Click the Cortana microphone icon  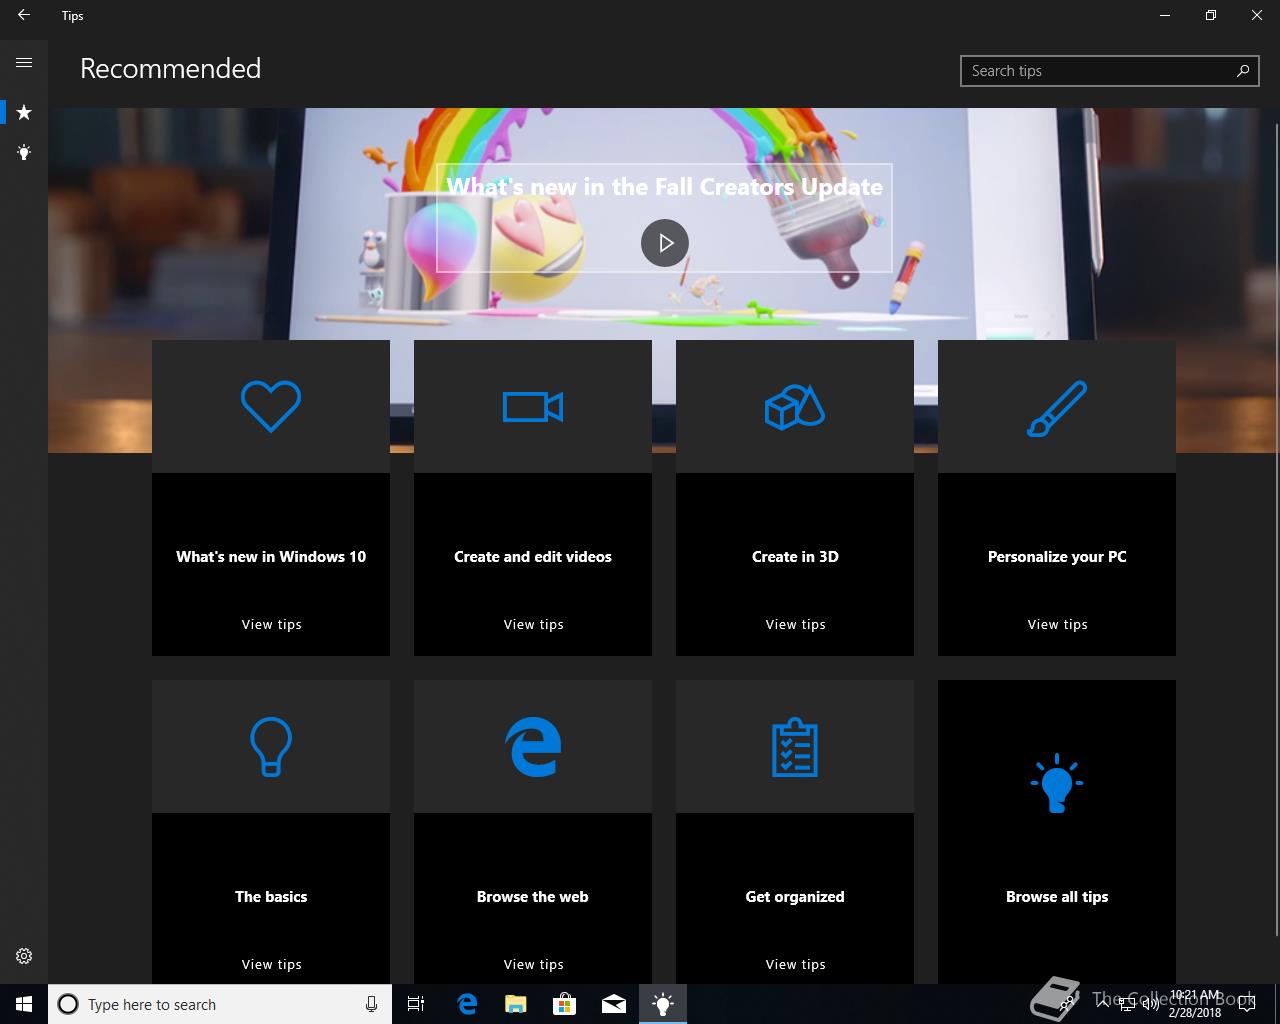[371, 1004]
